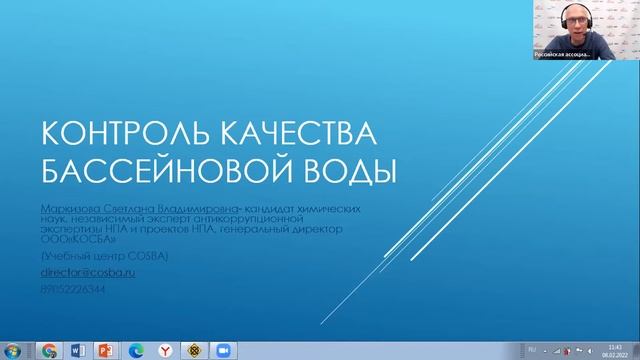
Task: Click the Show desktop strip
Action: (637, 351)
